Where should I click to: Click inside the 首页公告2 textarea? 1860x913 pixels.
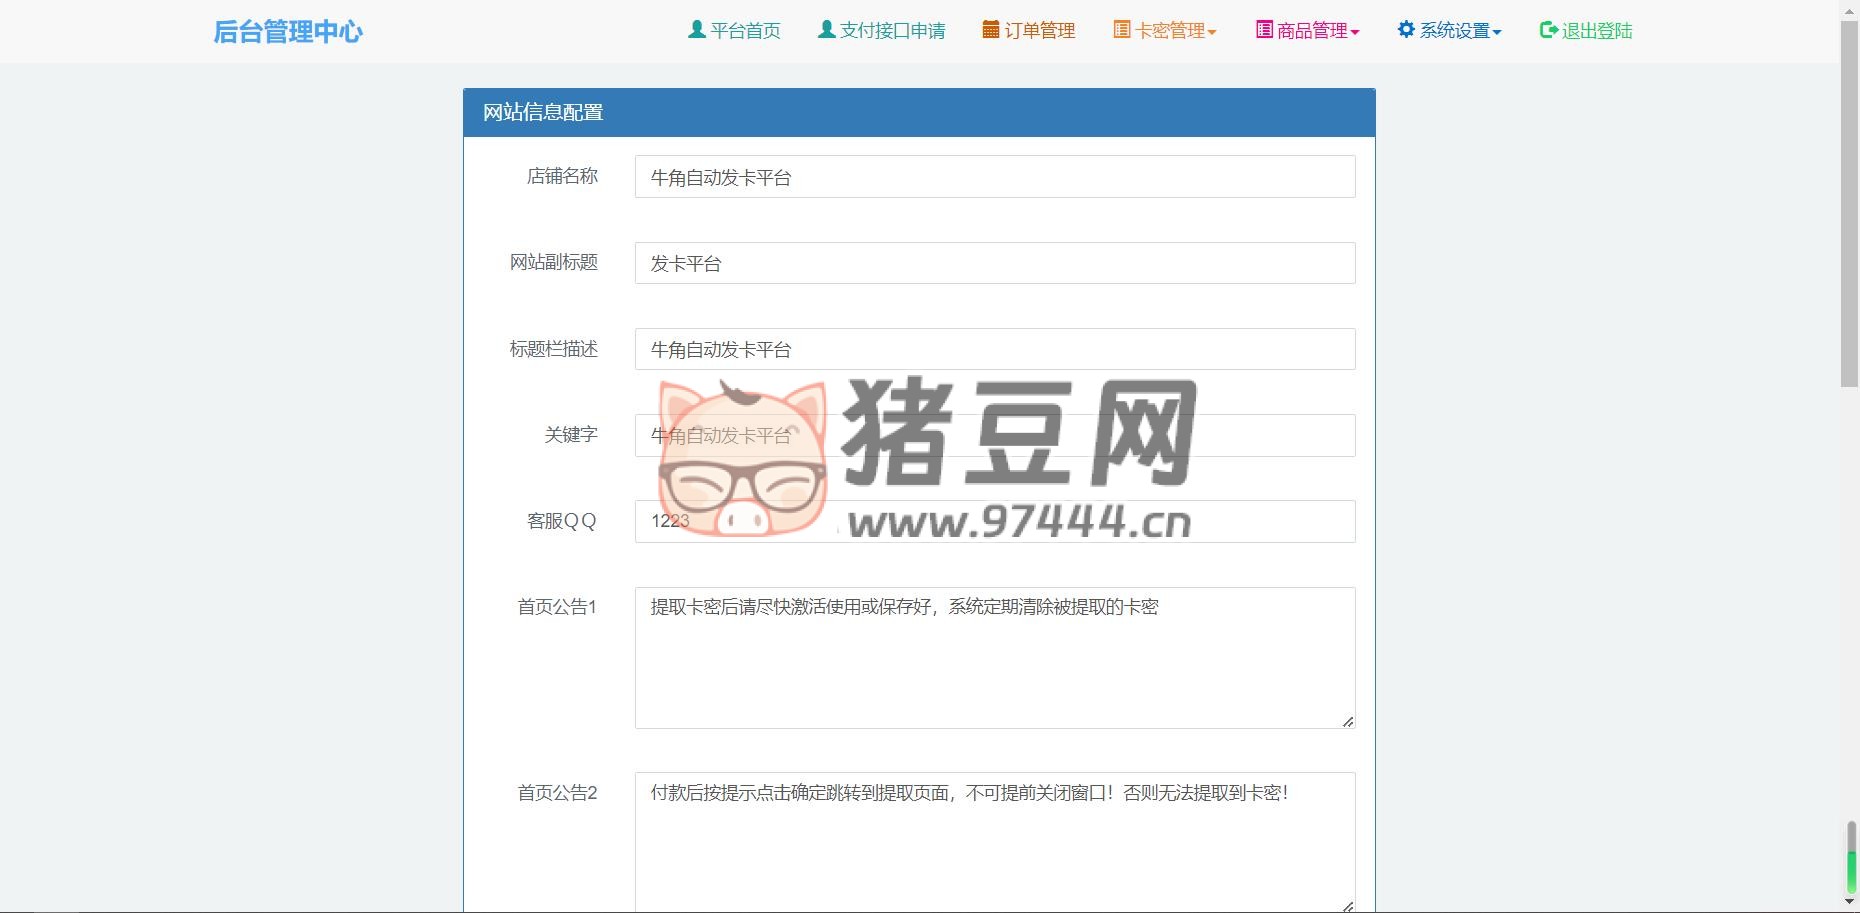tap(995, 842)
